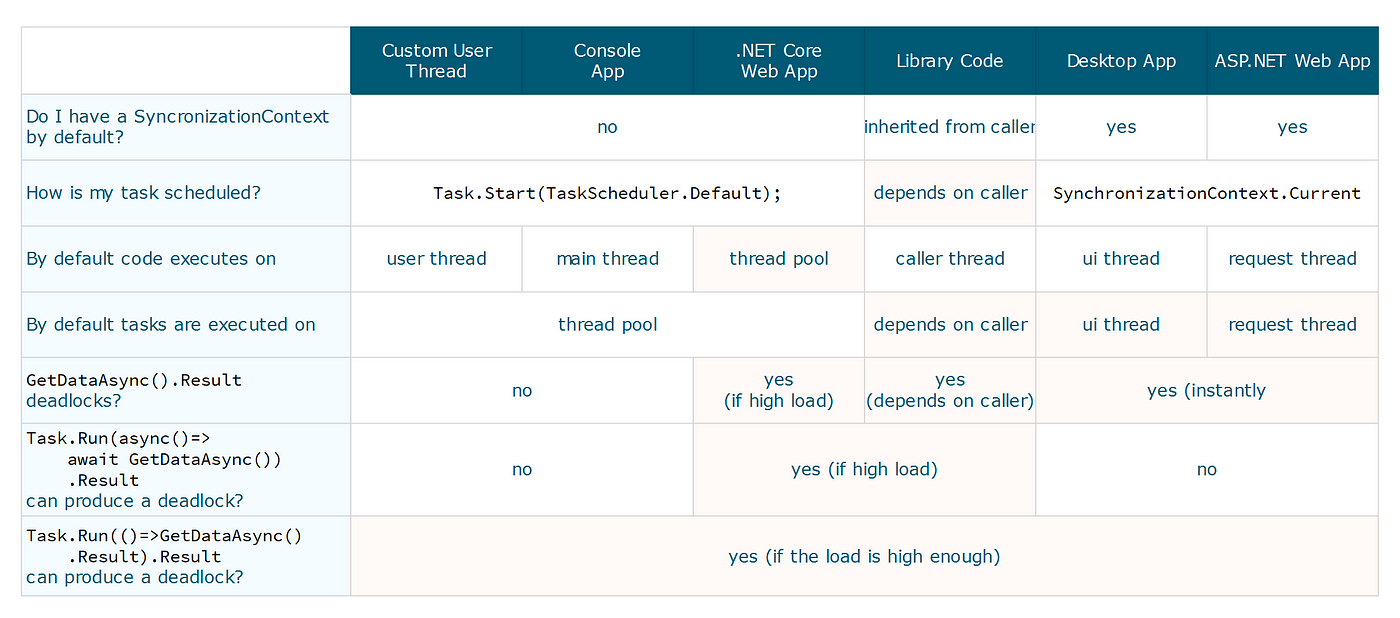Click the 'yes (if the load is high enough)' cell
This screenshot has height=618, width=1400.
coord(864,556)
